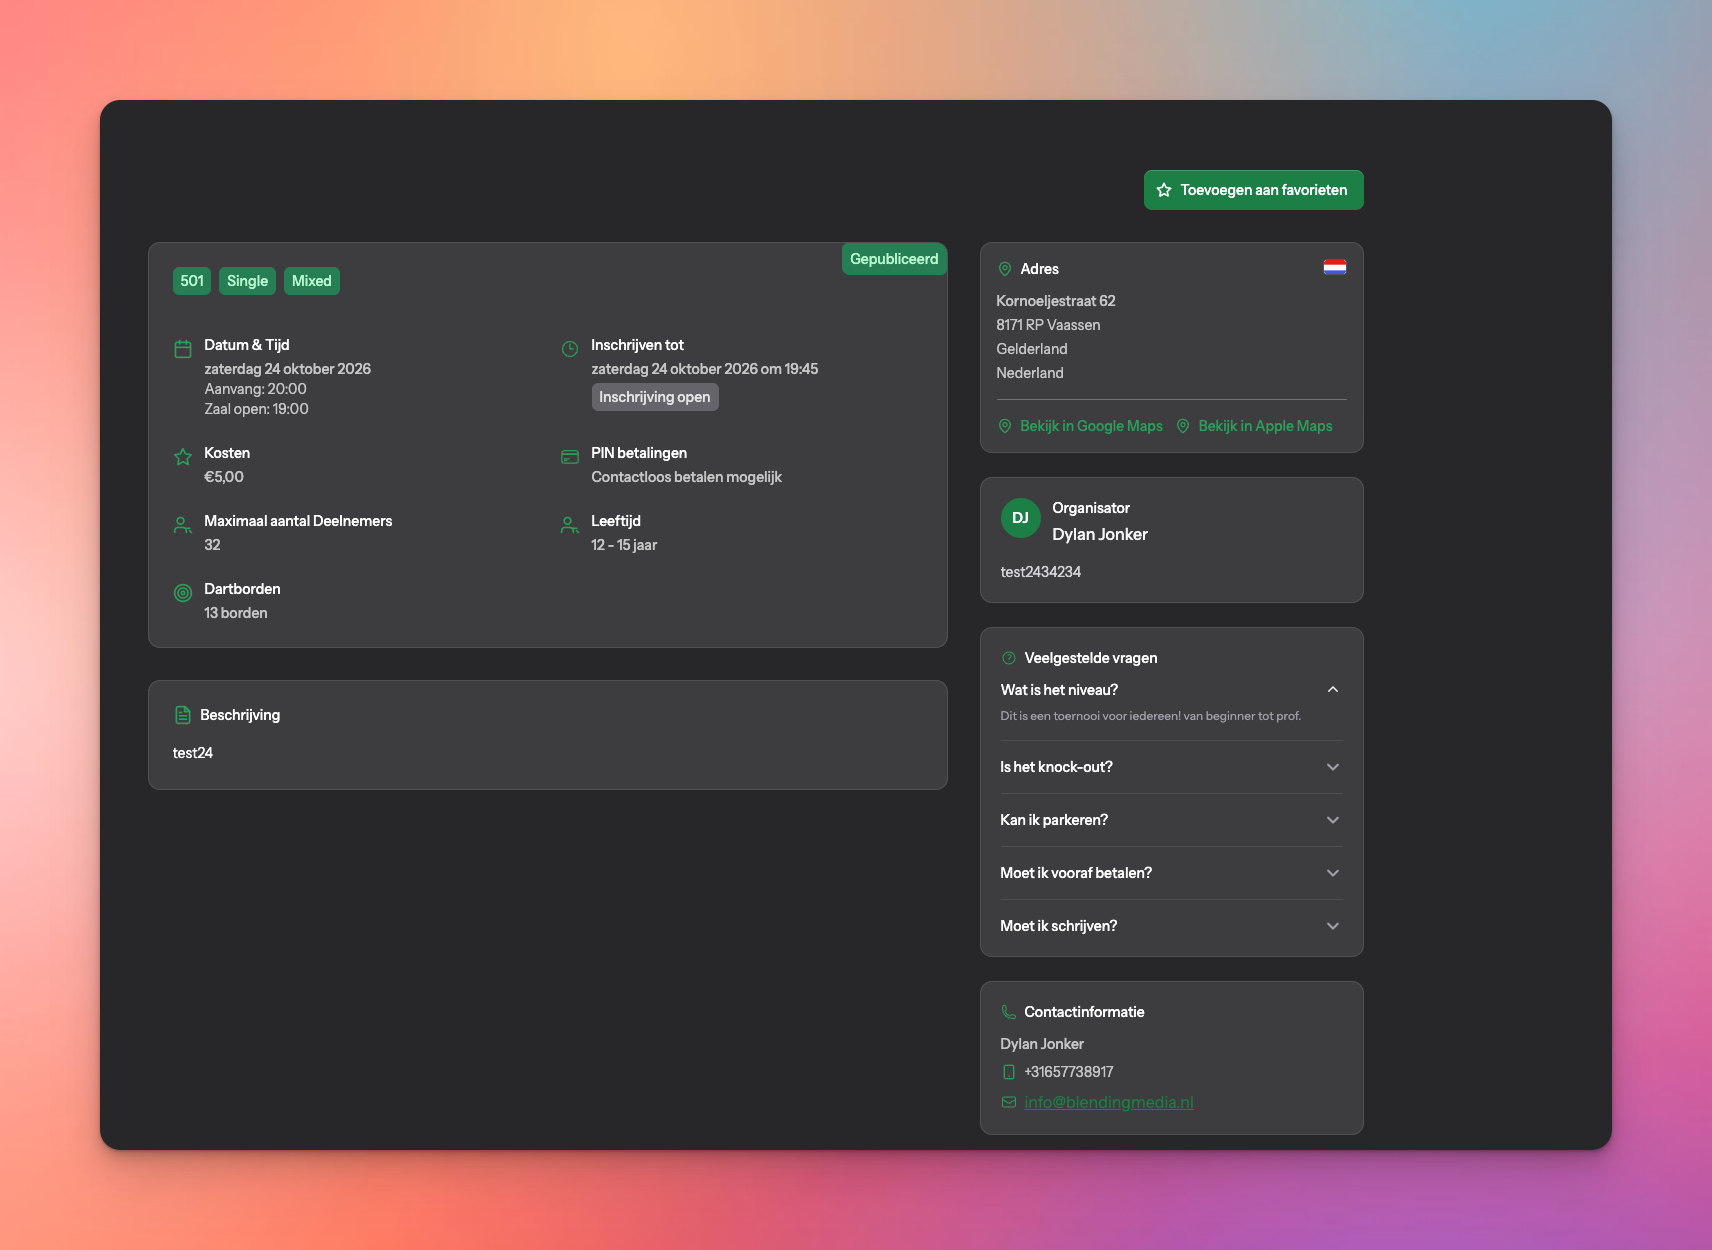Open Bekijk in Apple Maps link

(x=1265, y=426)
